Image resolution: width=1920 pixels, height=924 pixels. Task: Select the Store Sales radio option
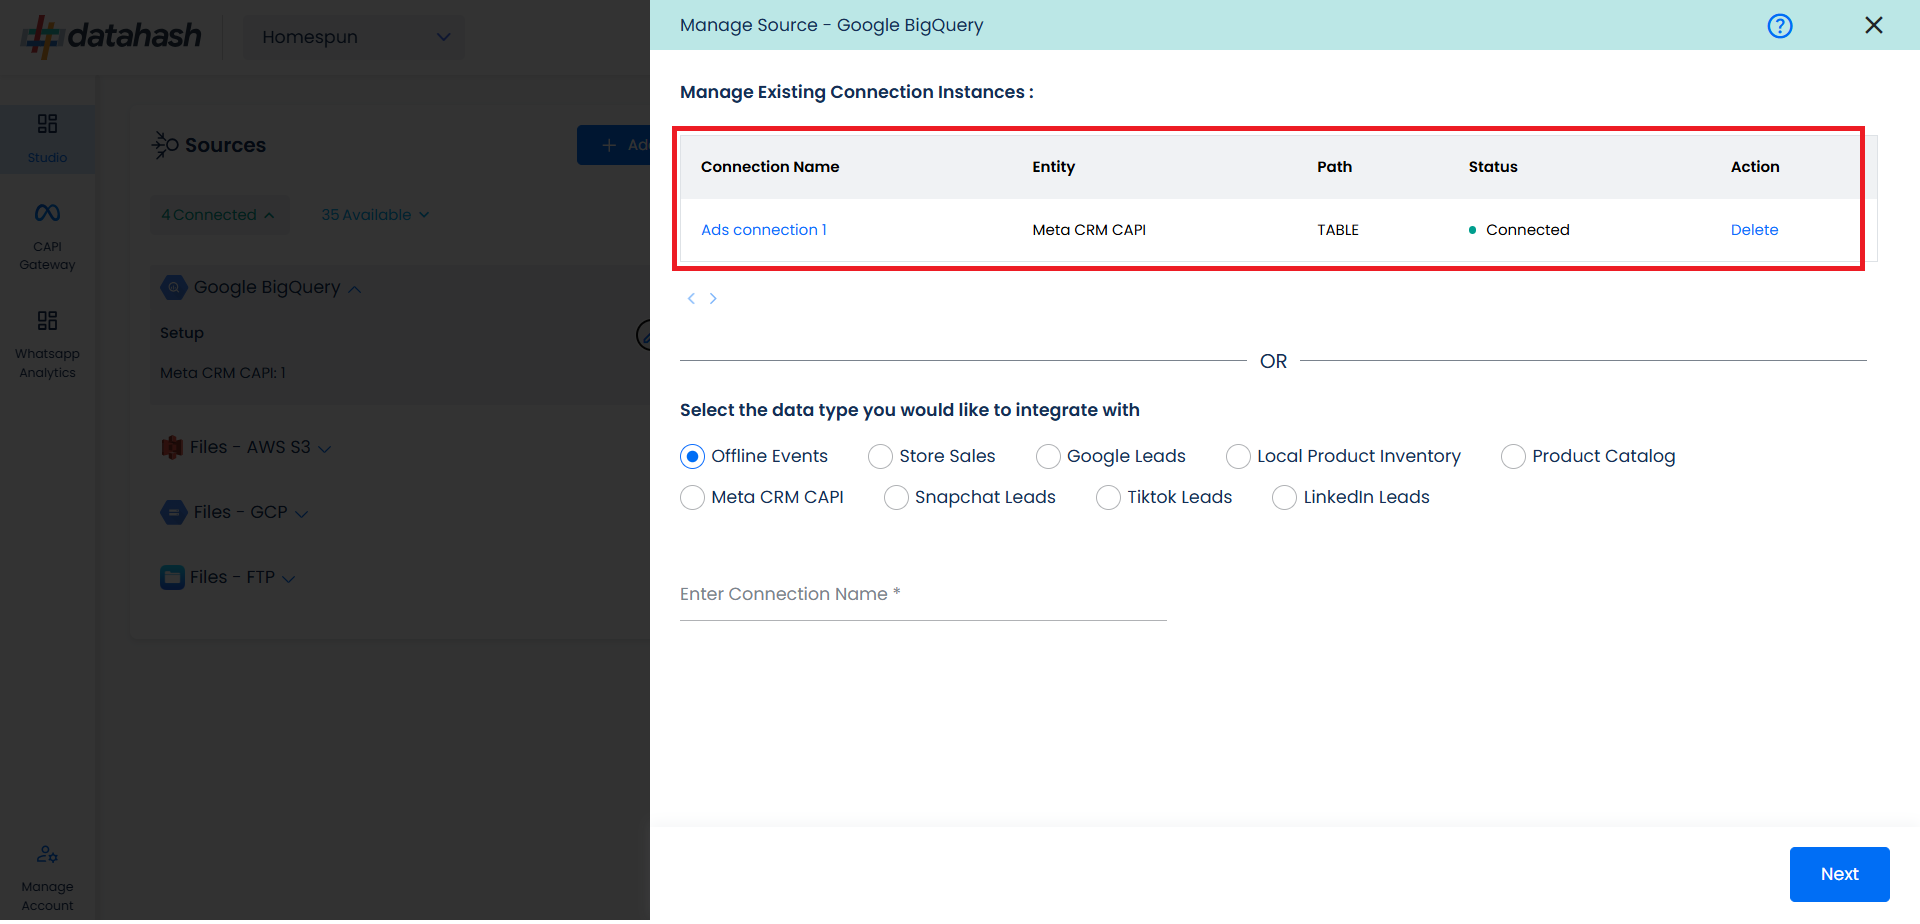(x=880, y=457)
